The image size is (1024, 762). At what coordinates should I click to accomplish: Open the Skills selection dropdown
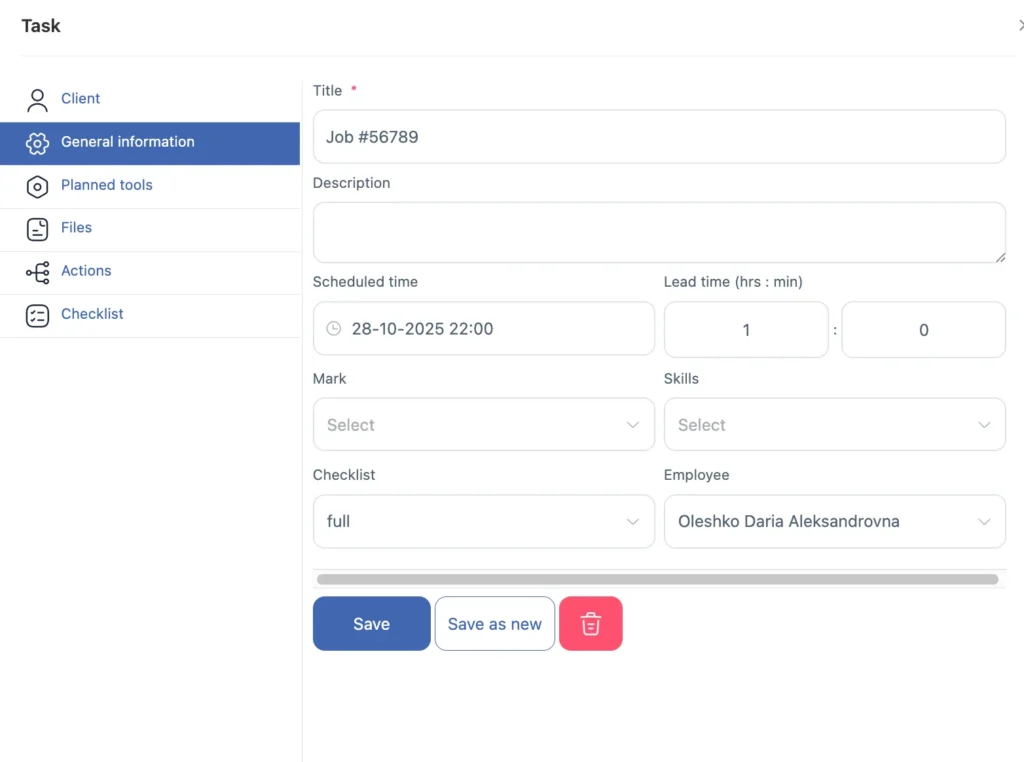click(x=835, y=424)
